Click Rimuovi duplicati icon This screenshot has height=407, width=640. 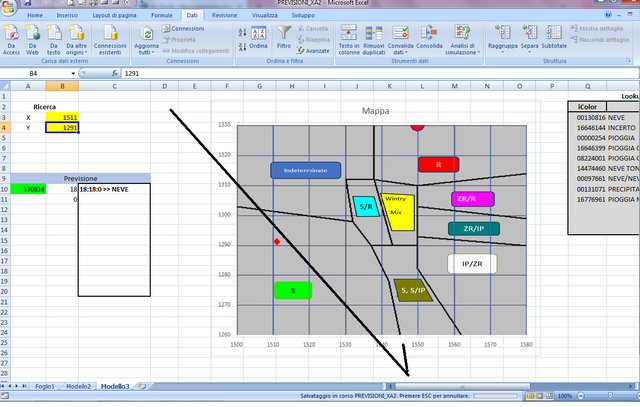click(374, 40)
